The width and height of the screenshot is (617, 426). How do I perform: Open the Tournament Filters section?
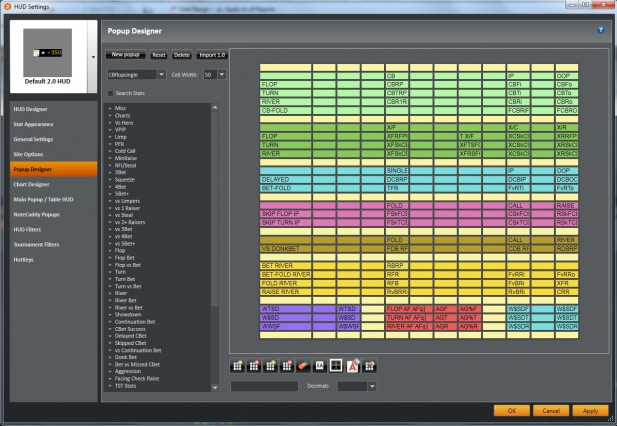[x=54, y=244]
